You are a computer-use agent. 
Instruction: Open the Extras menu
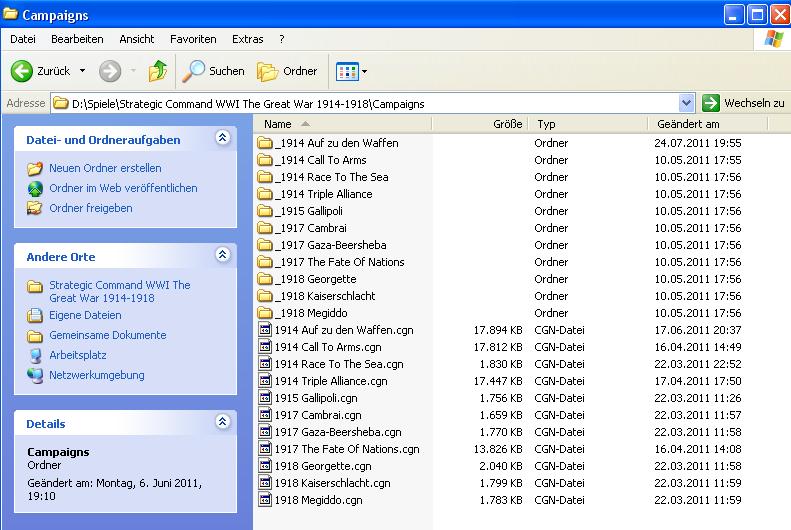(x=248, y=39)
